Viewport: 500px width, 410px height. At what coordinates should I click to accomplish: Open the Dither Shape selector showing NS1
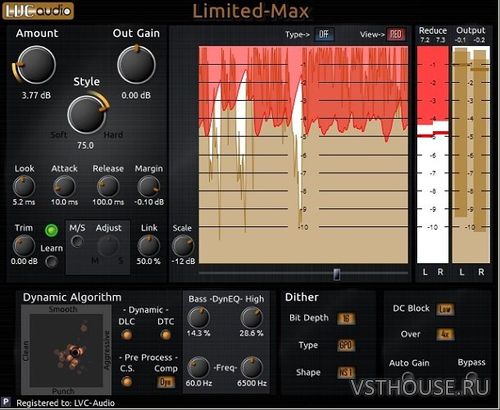point(346,372)
